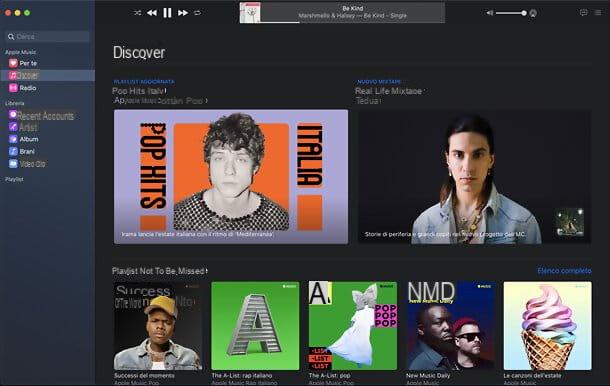The width and height of the screenshot is (610, 386).
Task: Click the small album cover on the Tedua banner
Action: click(x=570, y=222)
